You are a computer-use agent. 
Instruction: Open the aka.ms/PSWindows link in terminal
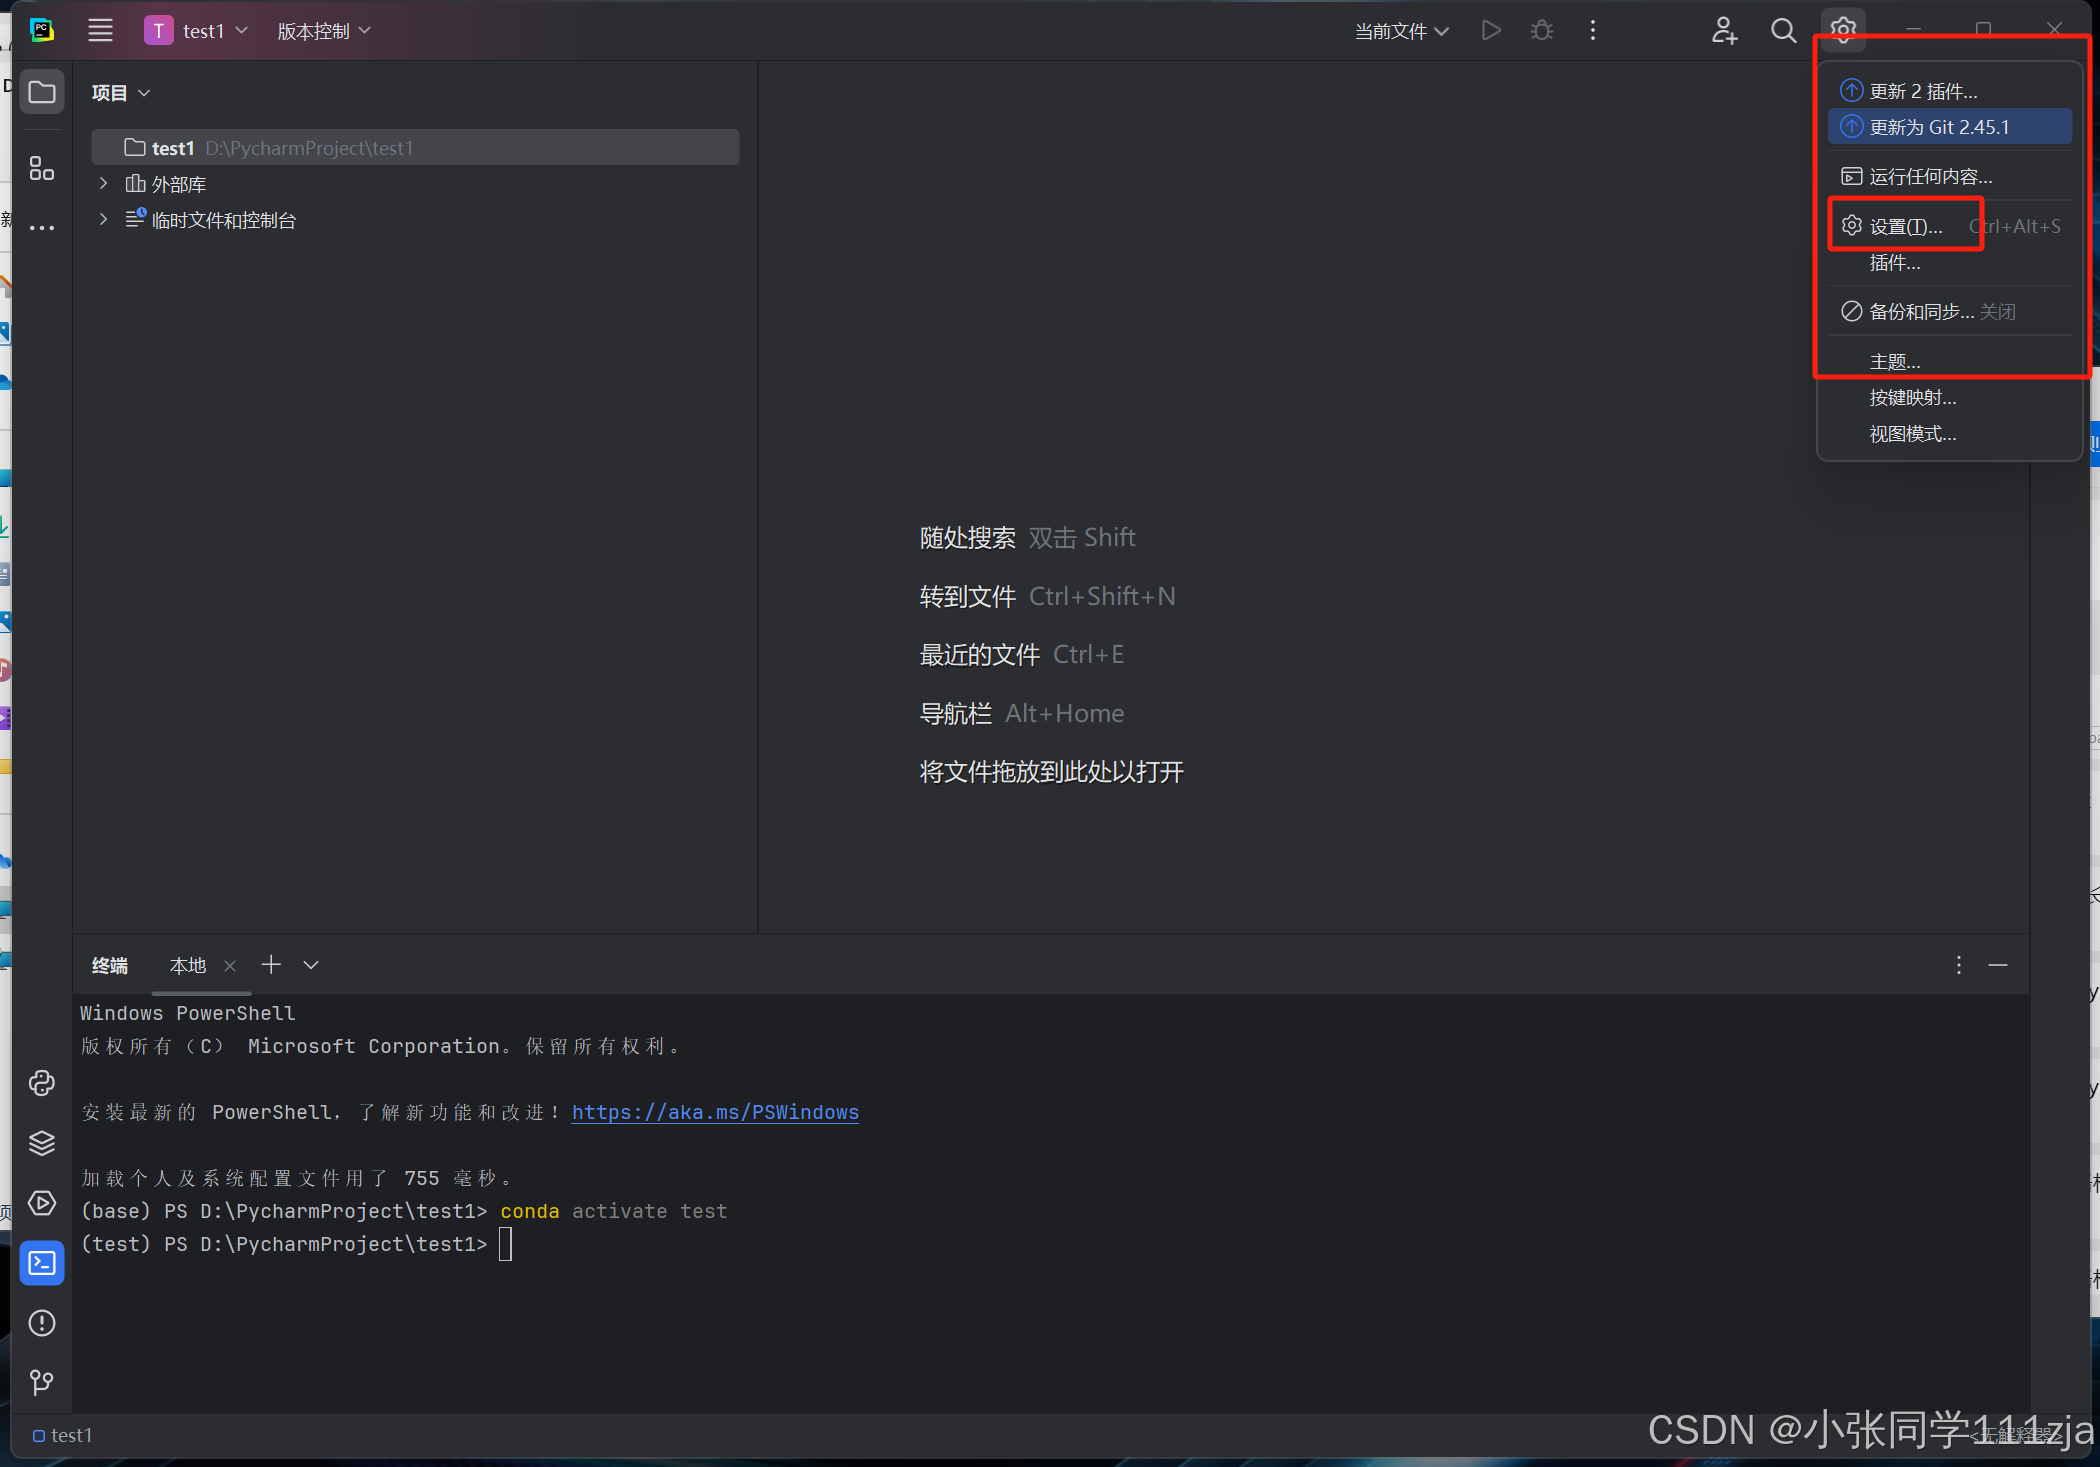pos(715,1112)
